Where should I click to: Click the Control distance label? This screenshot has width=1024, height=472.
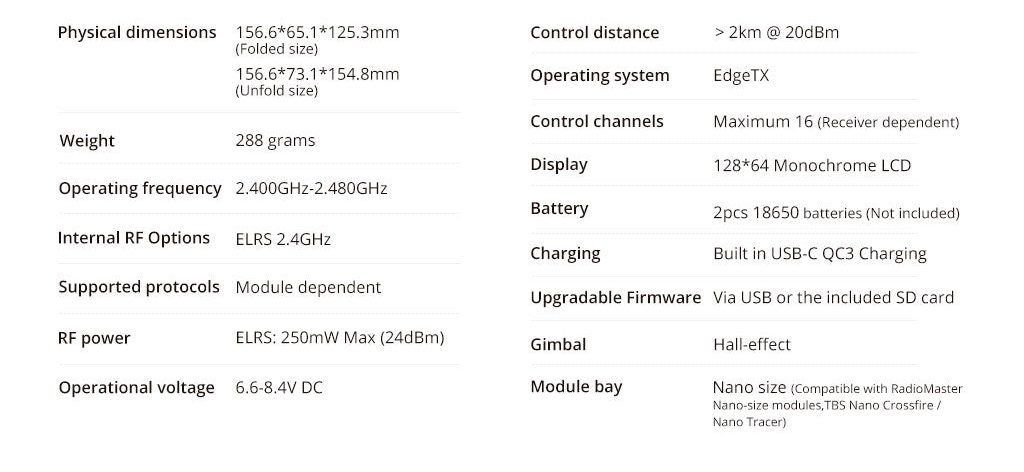595,33
